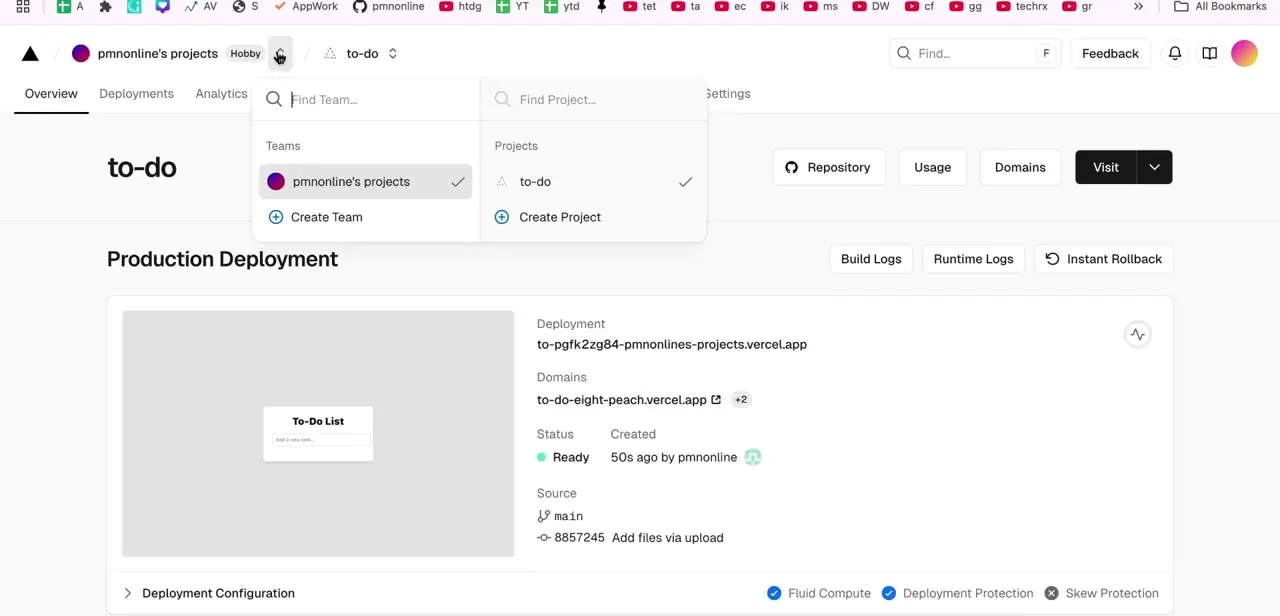Open the browser apps grid icon

tap(23, 6)
